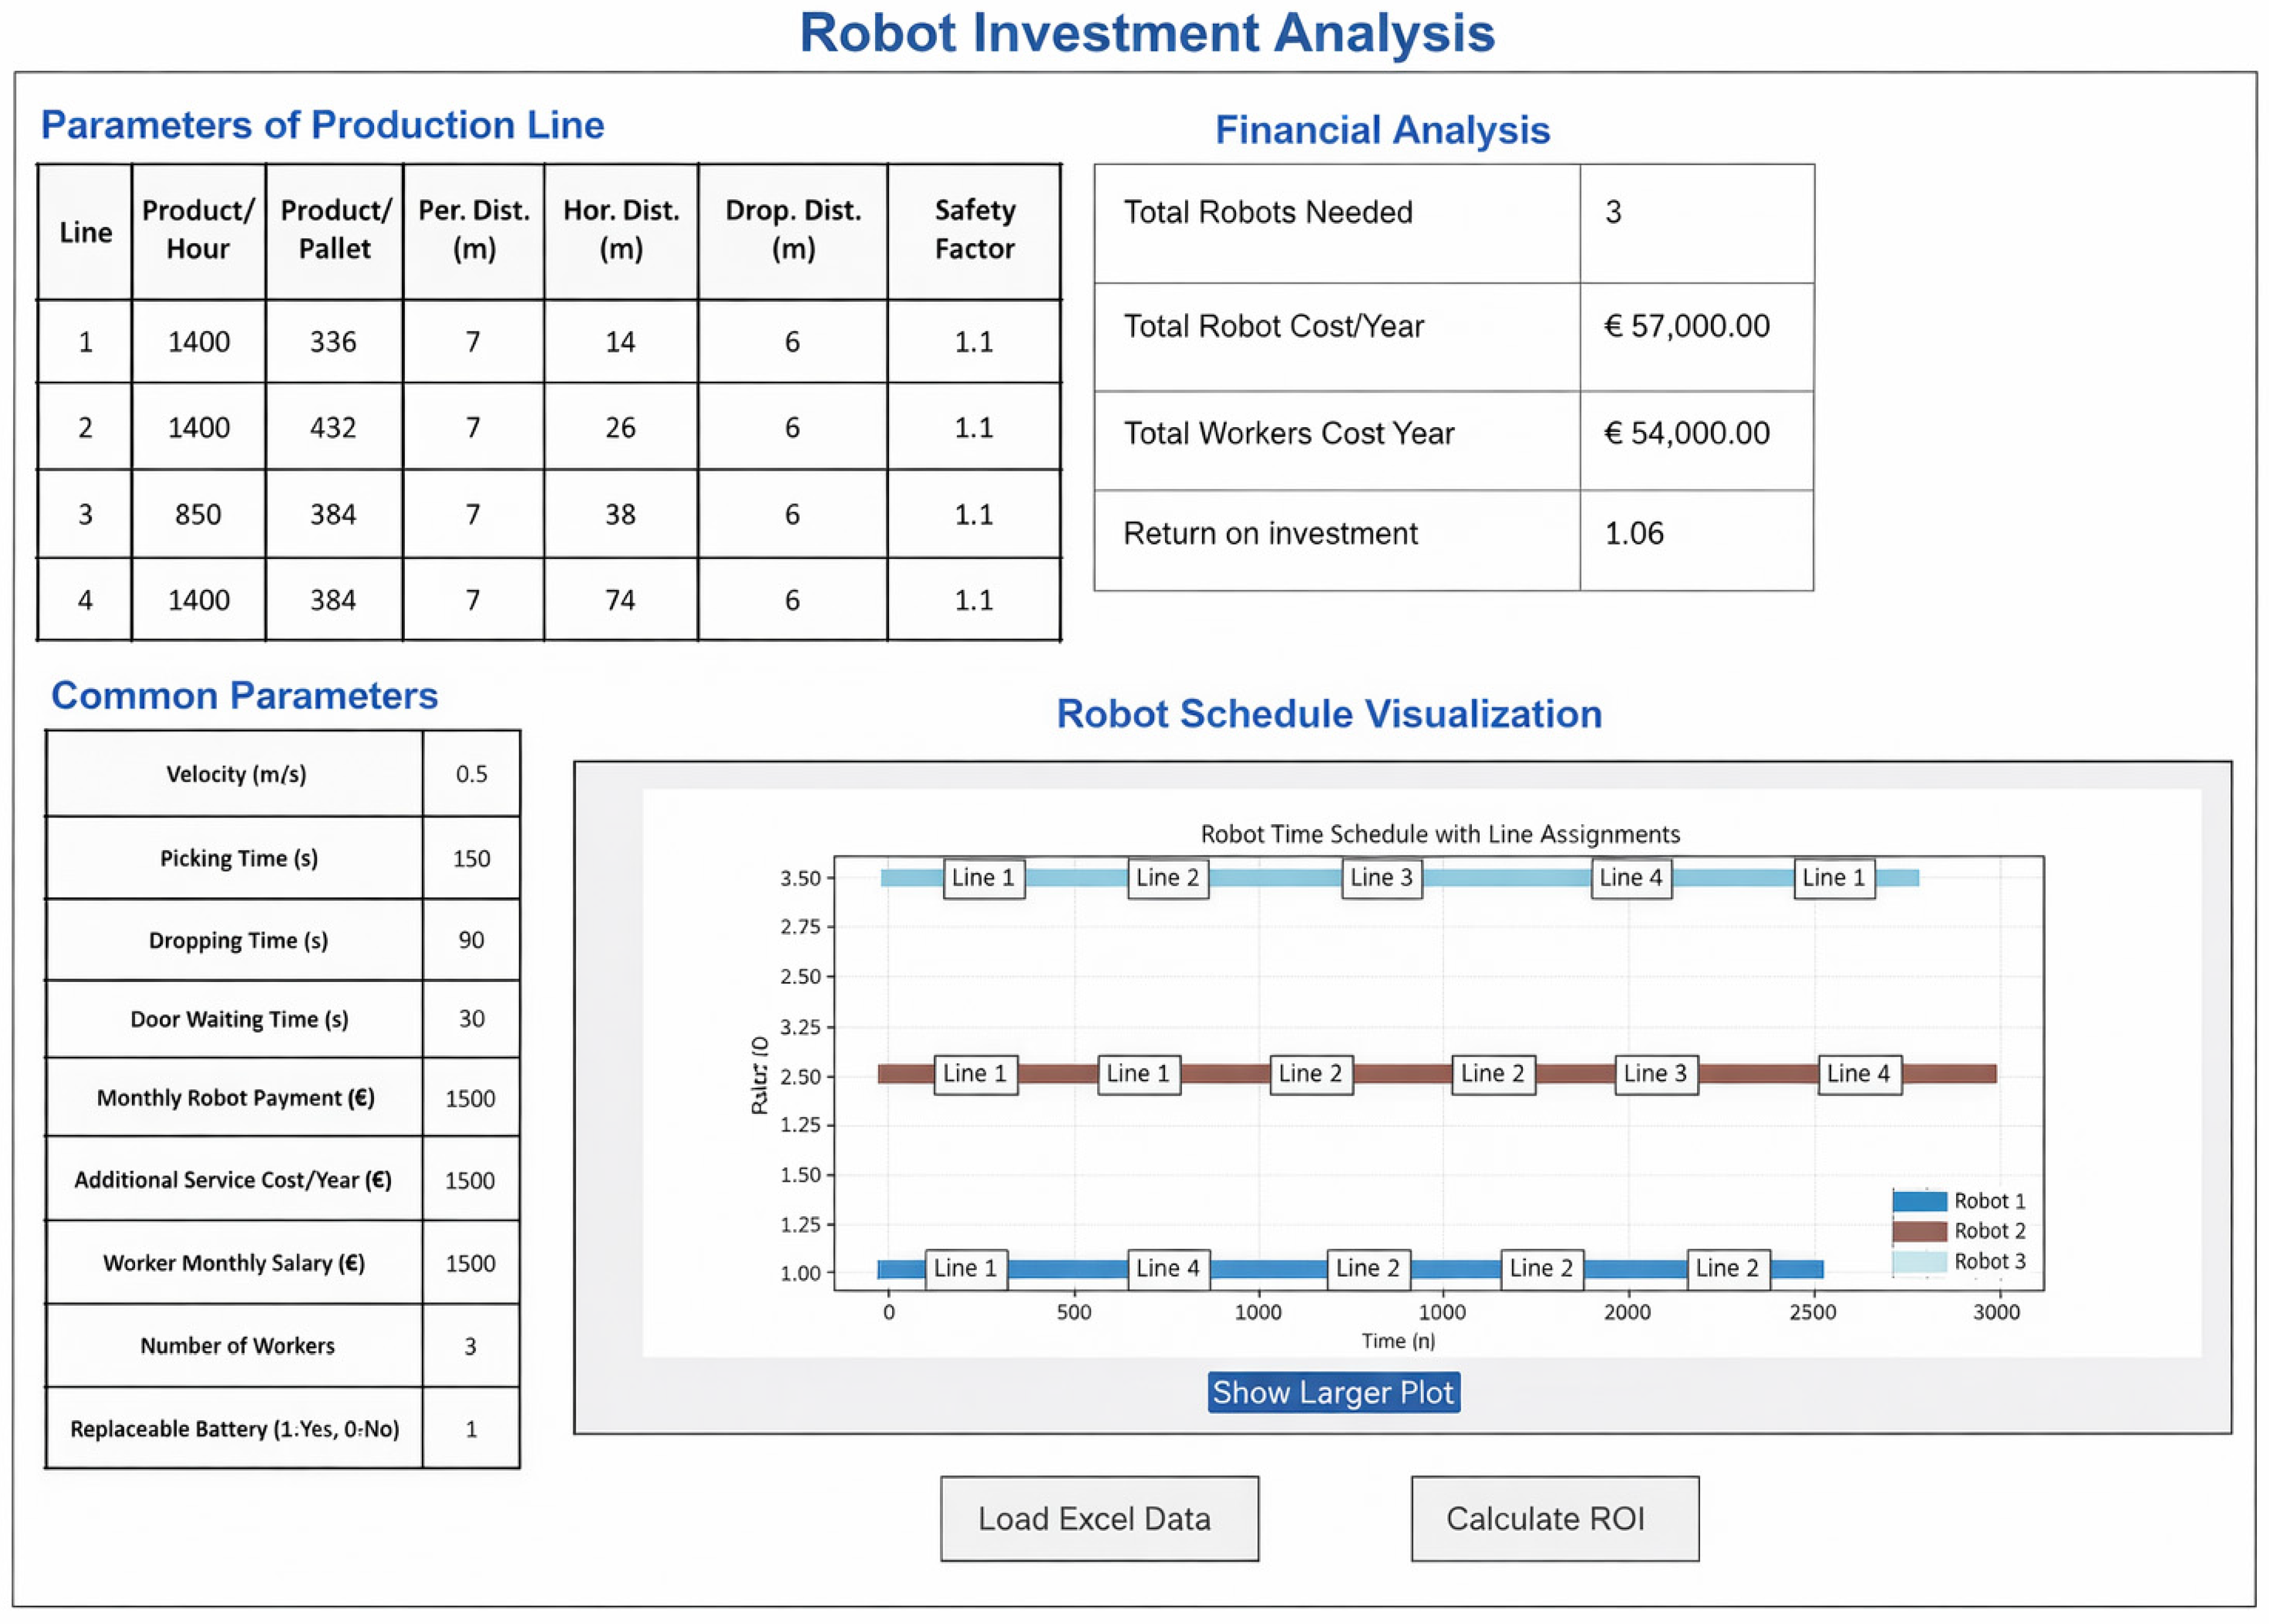Edit the Replaceable Battery value
Viewport: 2269px width, 1624px height.
(471, 1429)
